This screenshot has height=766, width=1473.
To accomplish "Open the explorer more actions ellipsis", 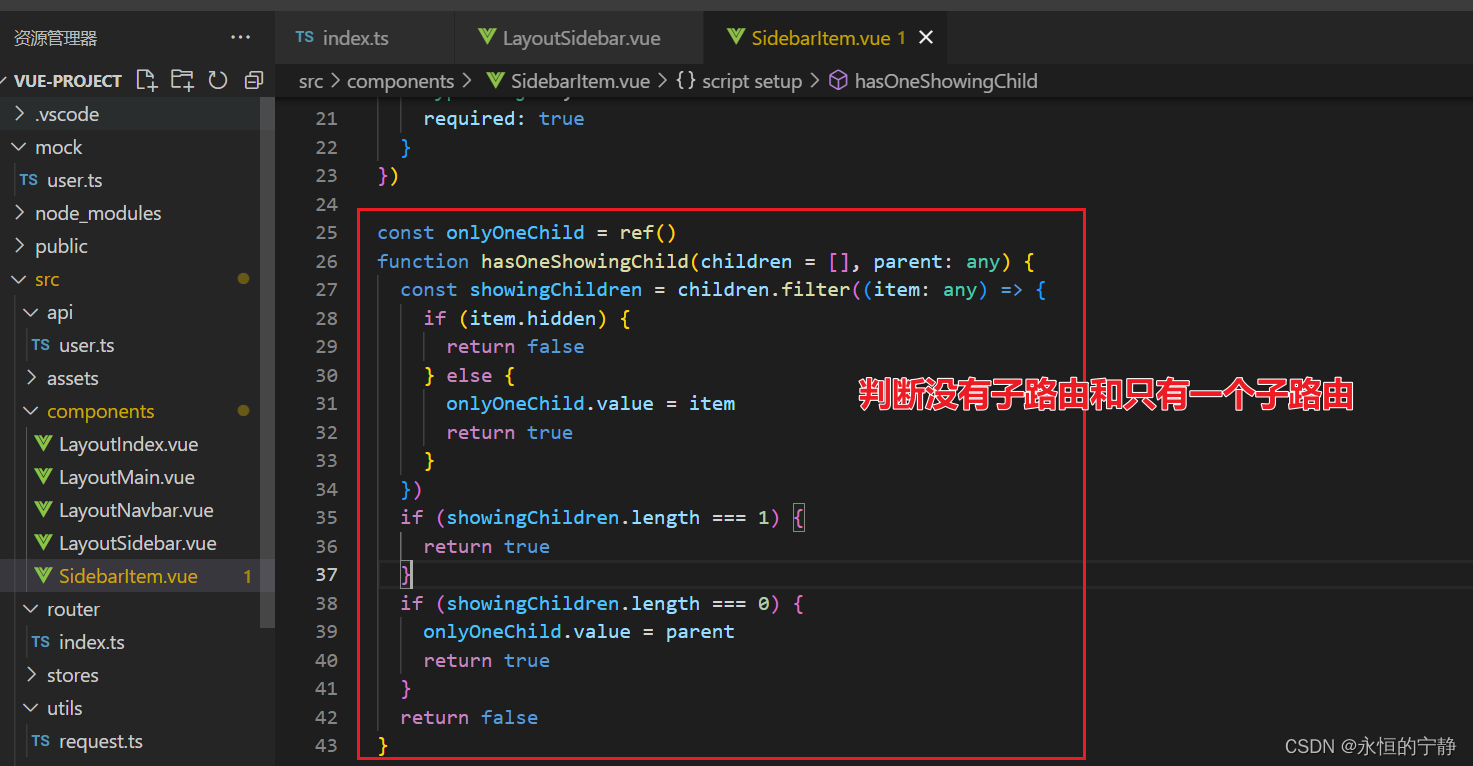I will 241,38.
